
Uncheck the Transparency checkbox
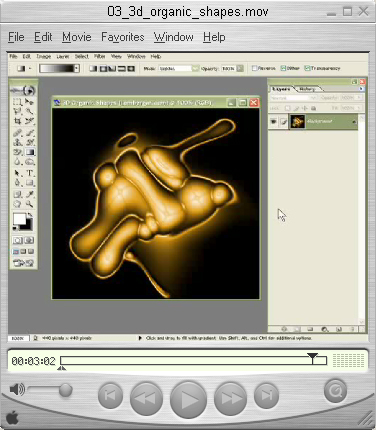(307, 68)
